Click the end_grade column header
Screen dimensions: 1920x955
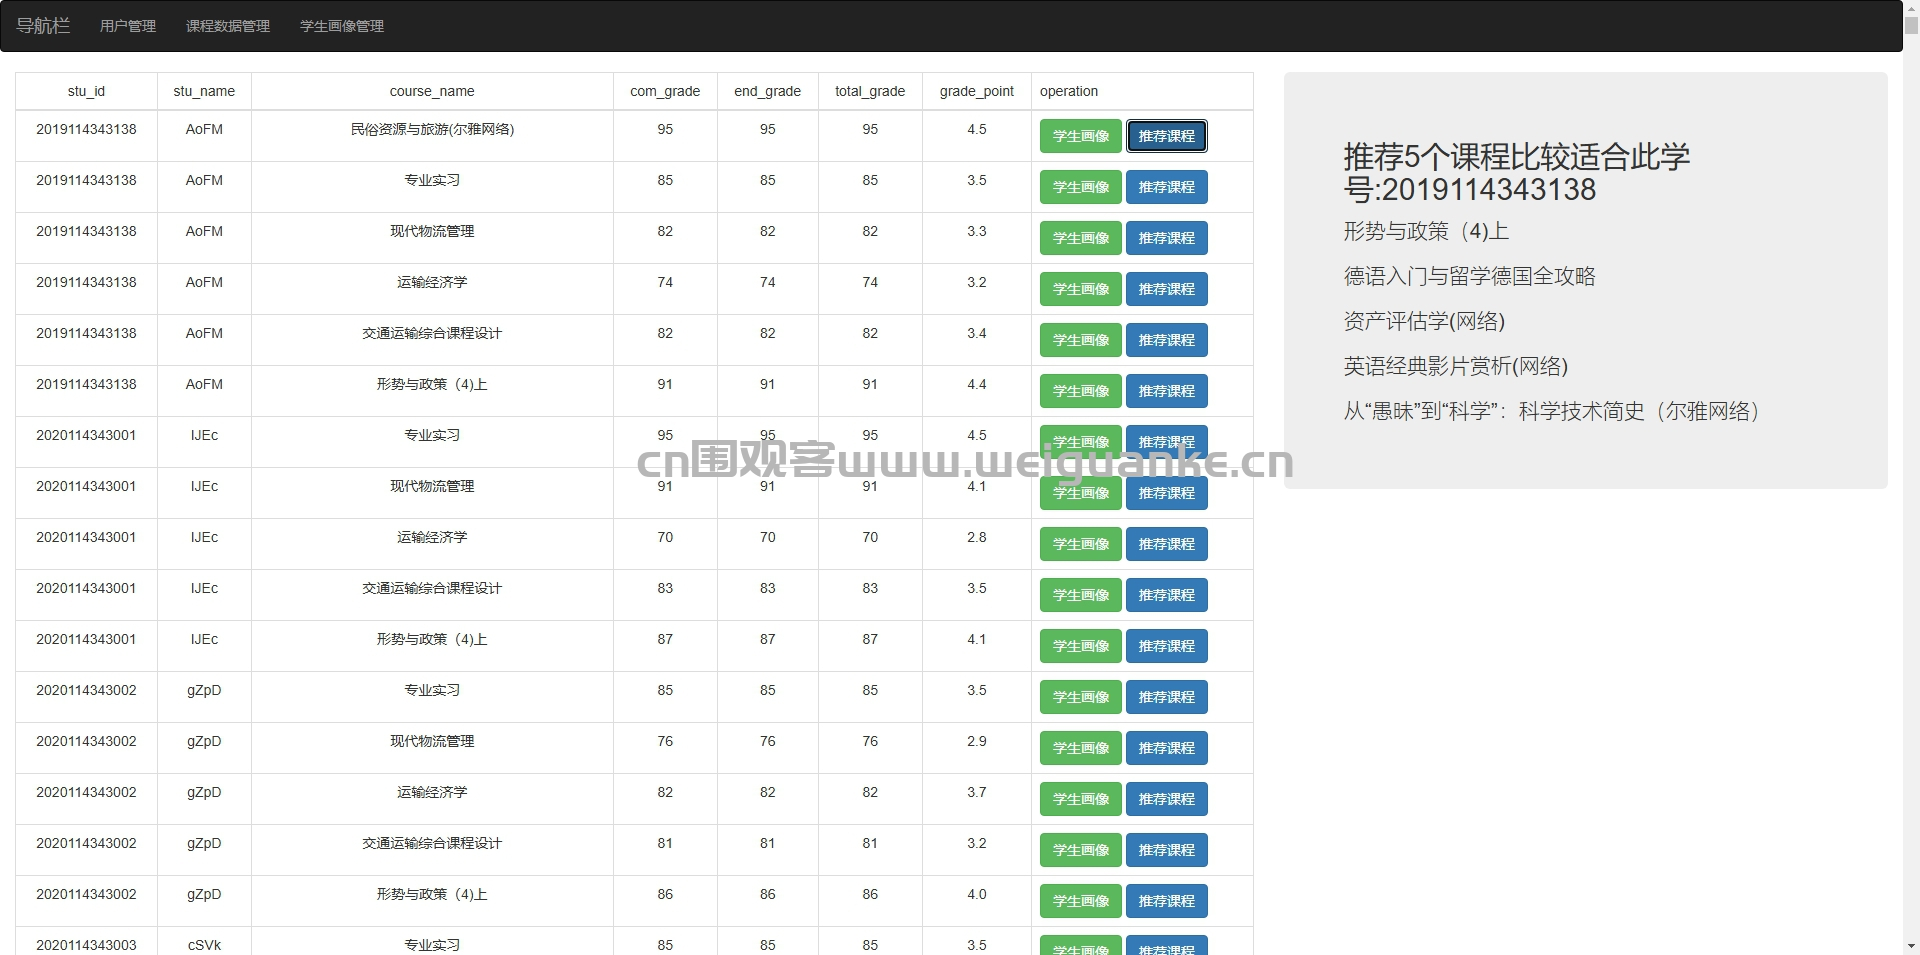[x=767, y=91]
